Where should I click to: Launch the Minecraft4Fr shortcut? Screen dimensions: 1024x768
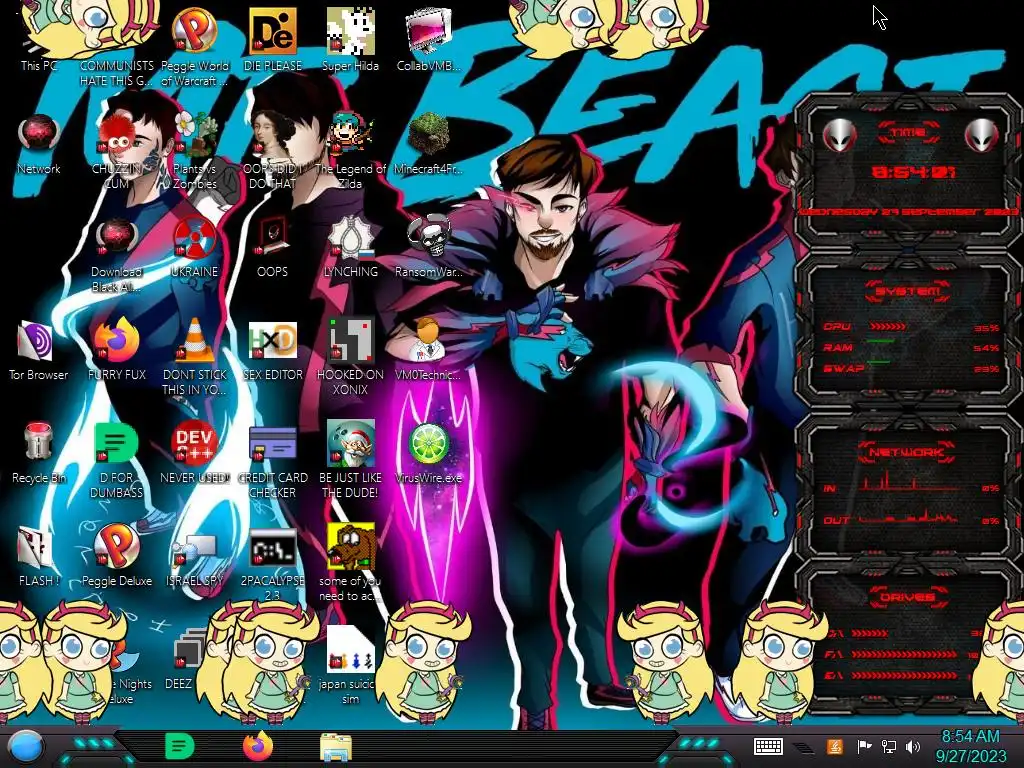point(428,144)
